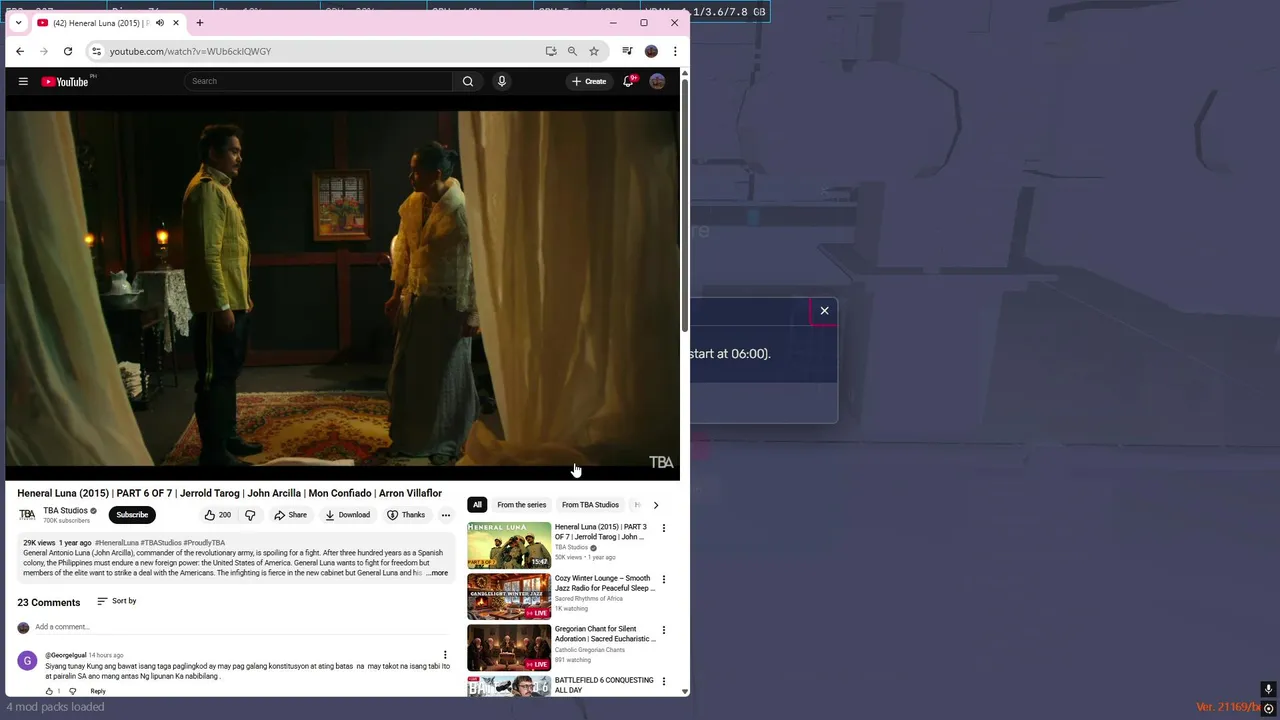The image size is (1280, 720).
Task: Click the Thanks button
Action: tap(406, 515)
